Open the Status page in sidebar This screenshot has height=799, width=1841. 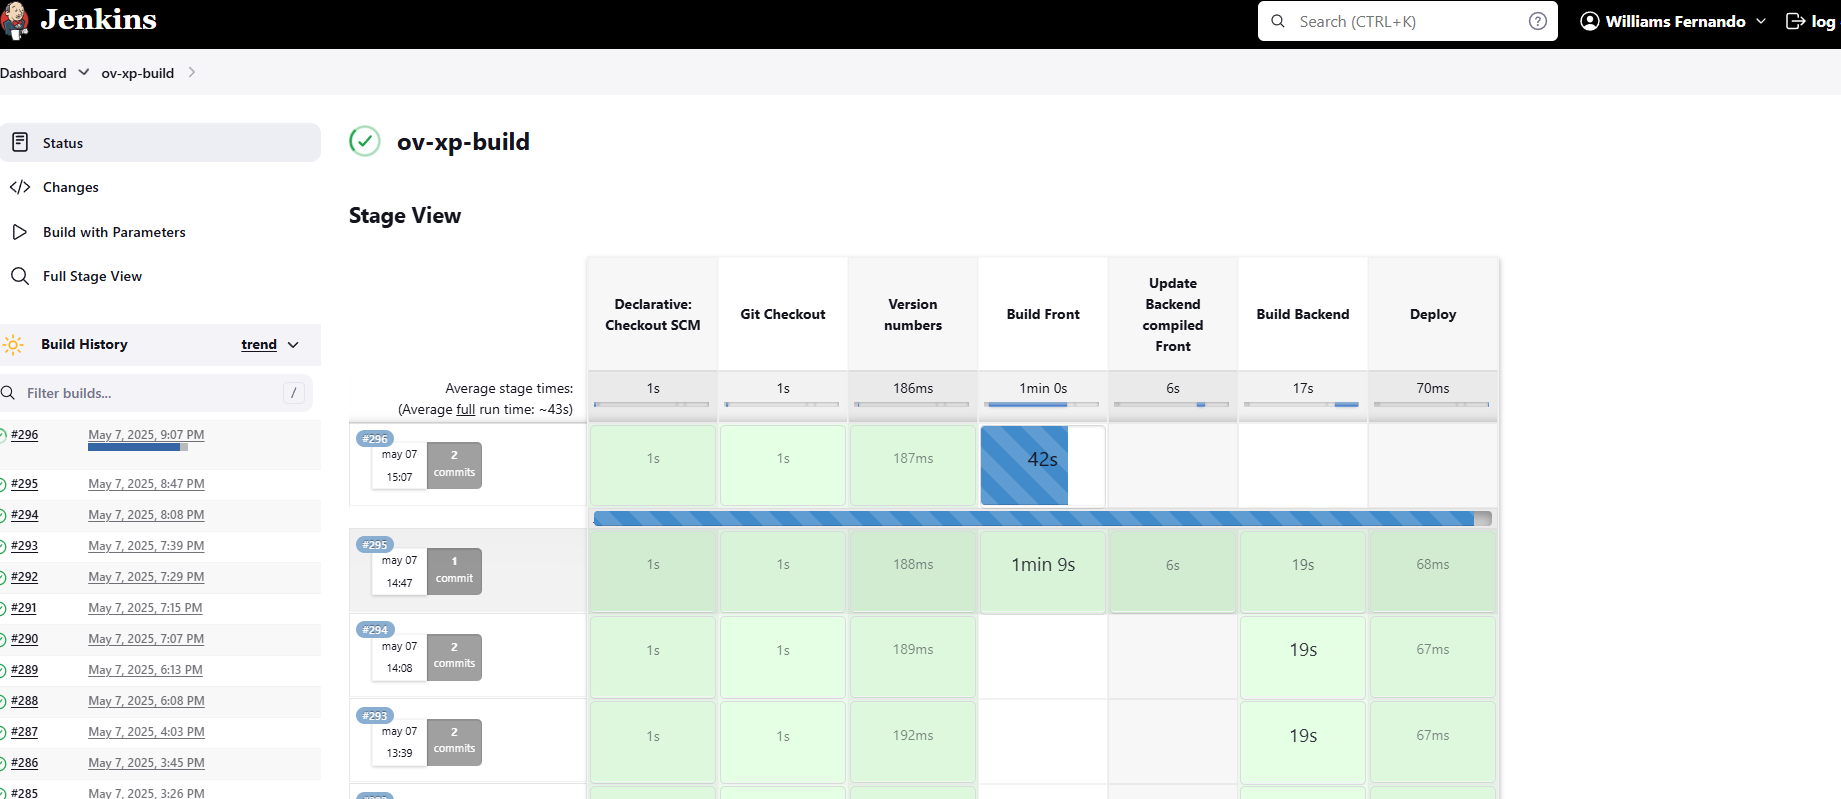pos(160,143)
